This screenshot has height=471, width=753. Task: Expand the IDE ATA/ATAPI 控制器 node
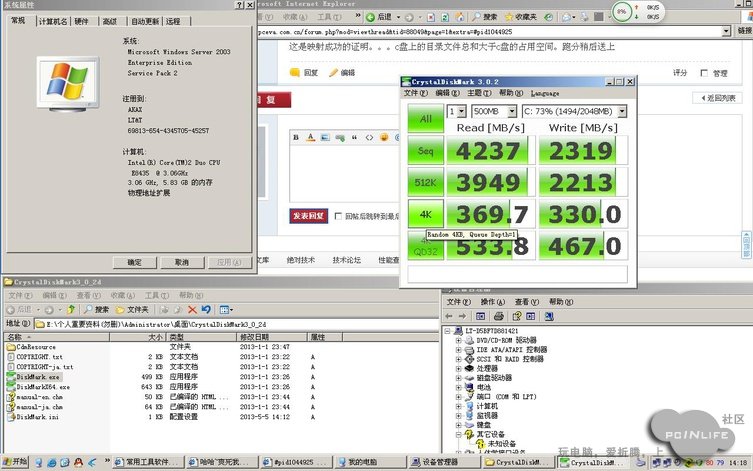tap(458, 350)
